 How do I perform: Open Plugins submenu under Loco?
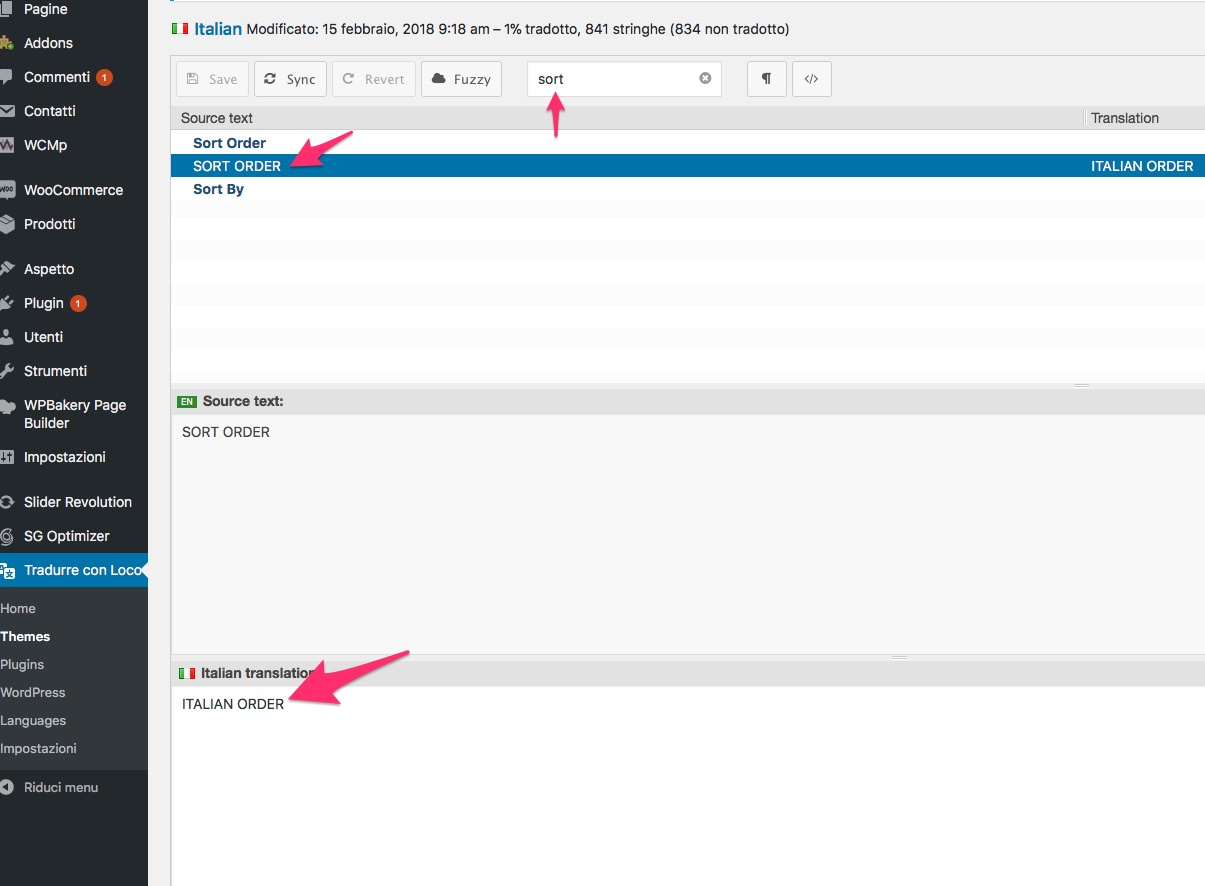(x=22, y=664)
